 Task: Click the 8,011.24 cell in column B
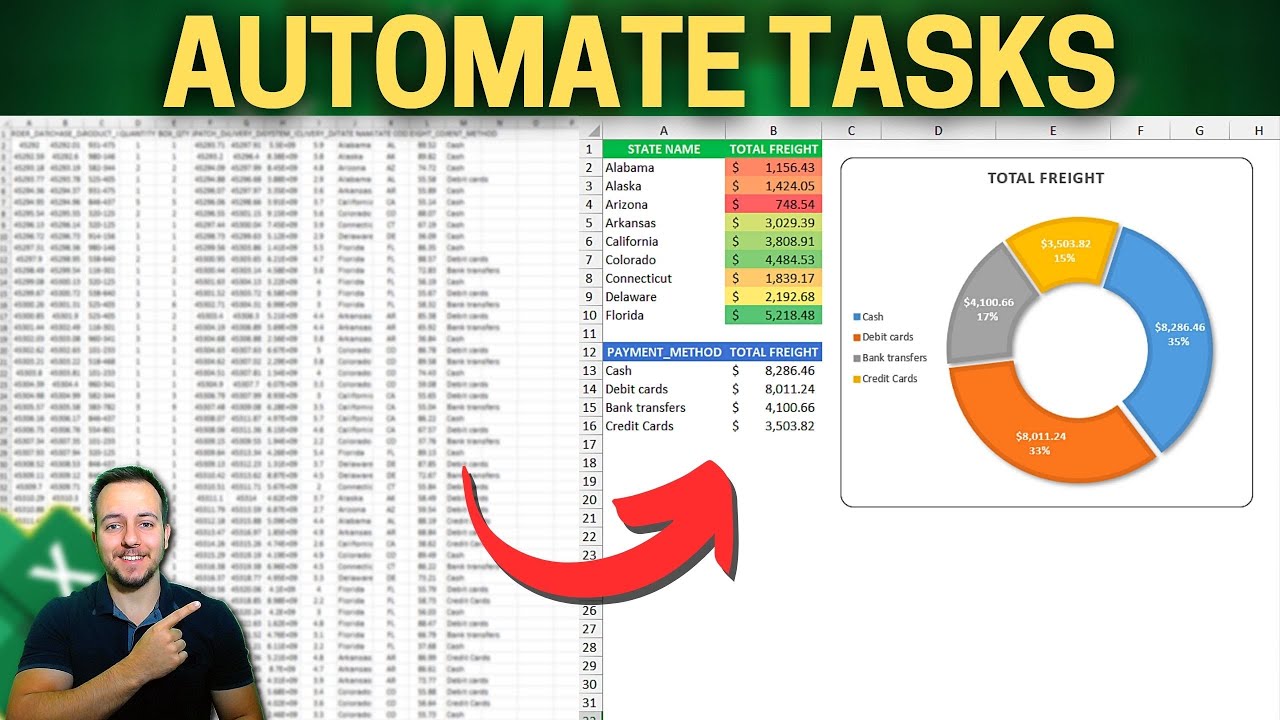point(774,389)
